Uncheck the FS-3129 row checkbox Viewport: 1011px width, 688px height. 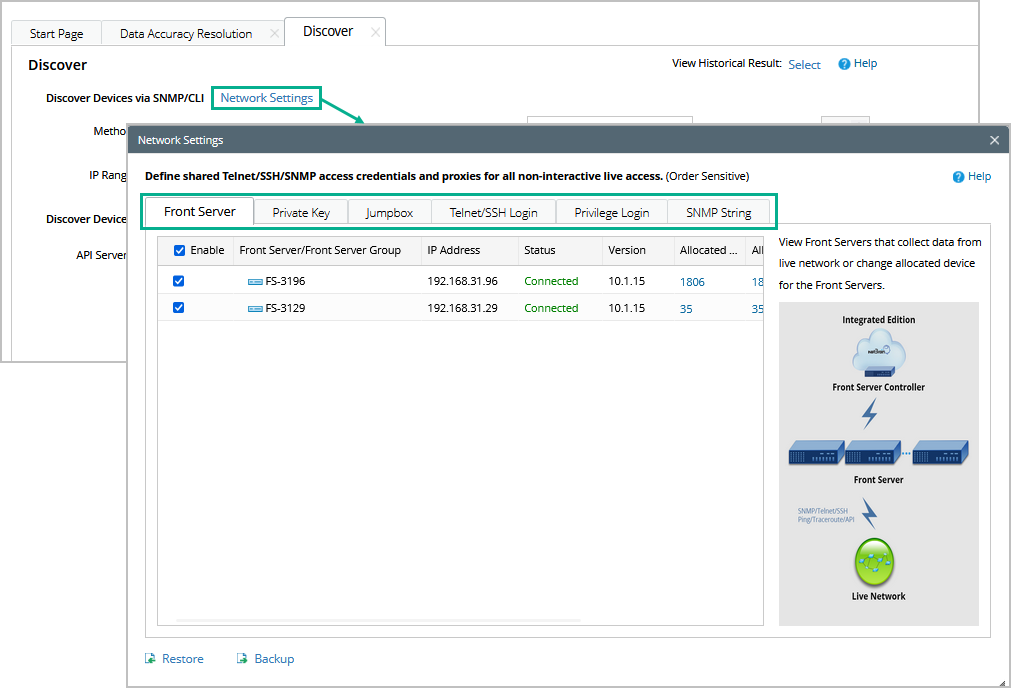[x=179, y=308]
